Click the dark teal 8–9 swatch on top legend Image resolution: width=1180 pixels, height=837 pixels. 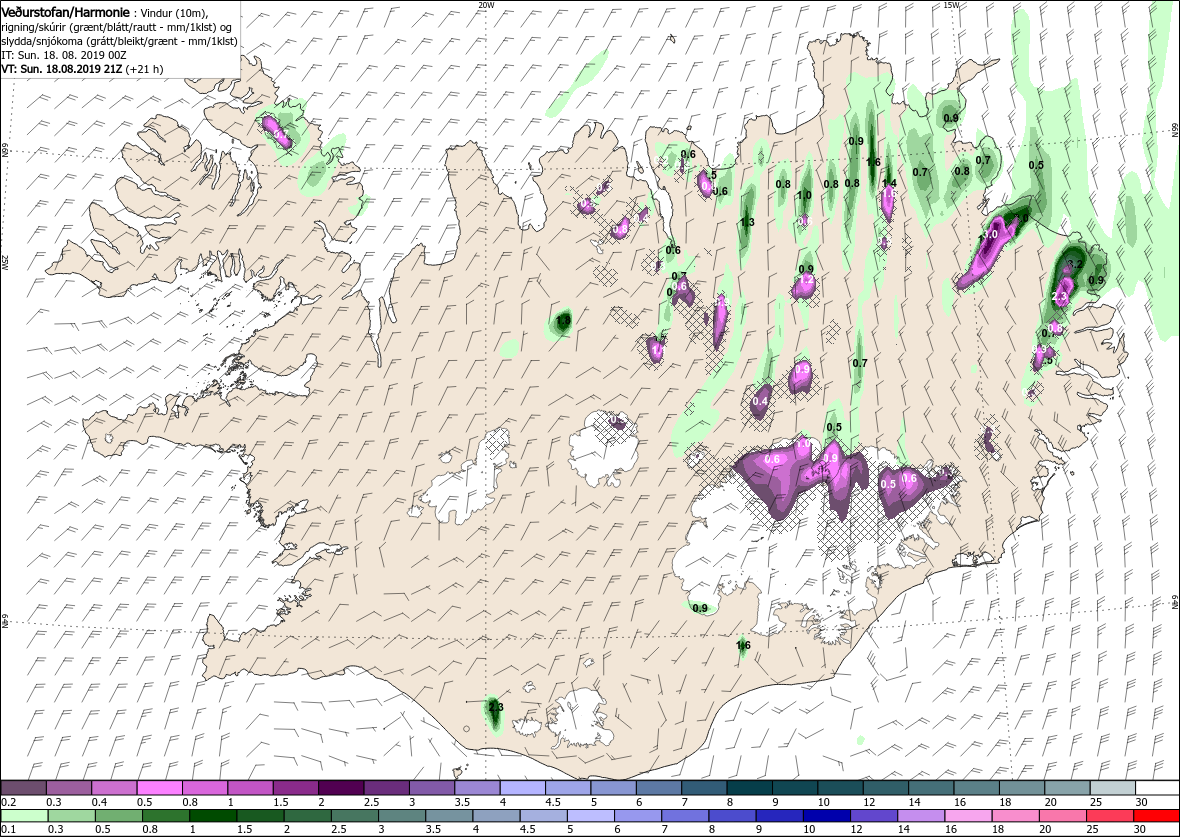pyautogui.click(x=749, y=788)
